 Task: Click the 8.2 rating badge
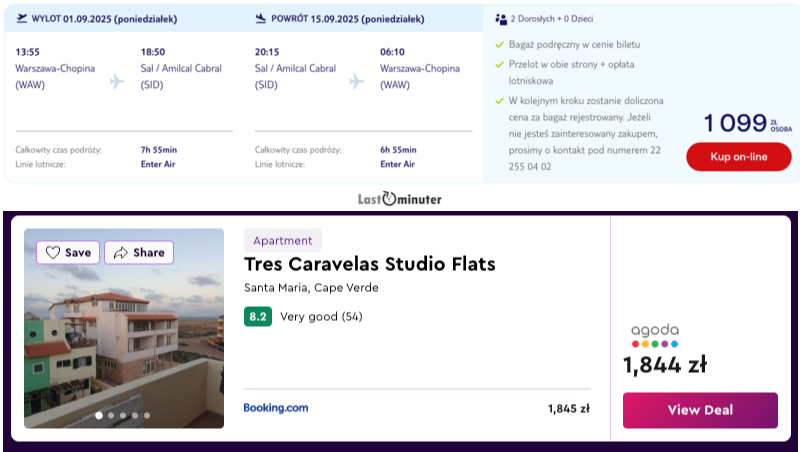click(x=258, y=317)
